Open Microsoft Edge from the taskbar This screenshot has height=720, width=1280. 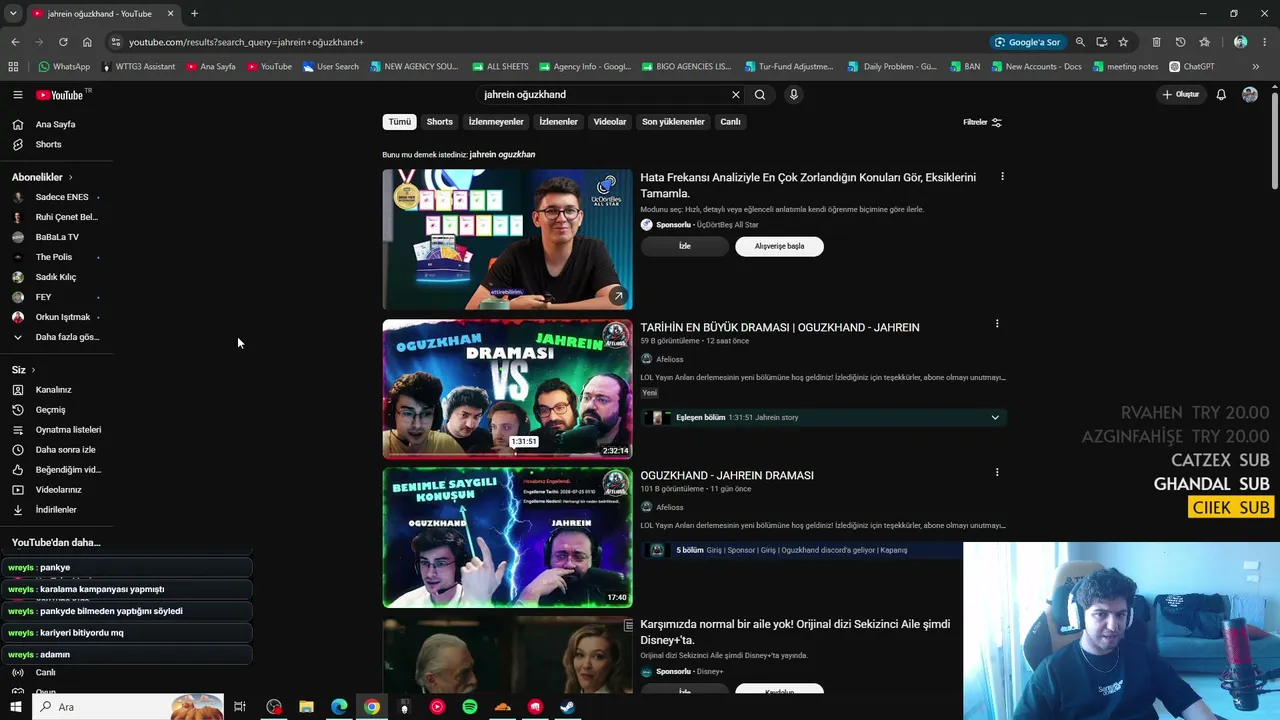(x=339, y=707)
